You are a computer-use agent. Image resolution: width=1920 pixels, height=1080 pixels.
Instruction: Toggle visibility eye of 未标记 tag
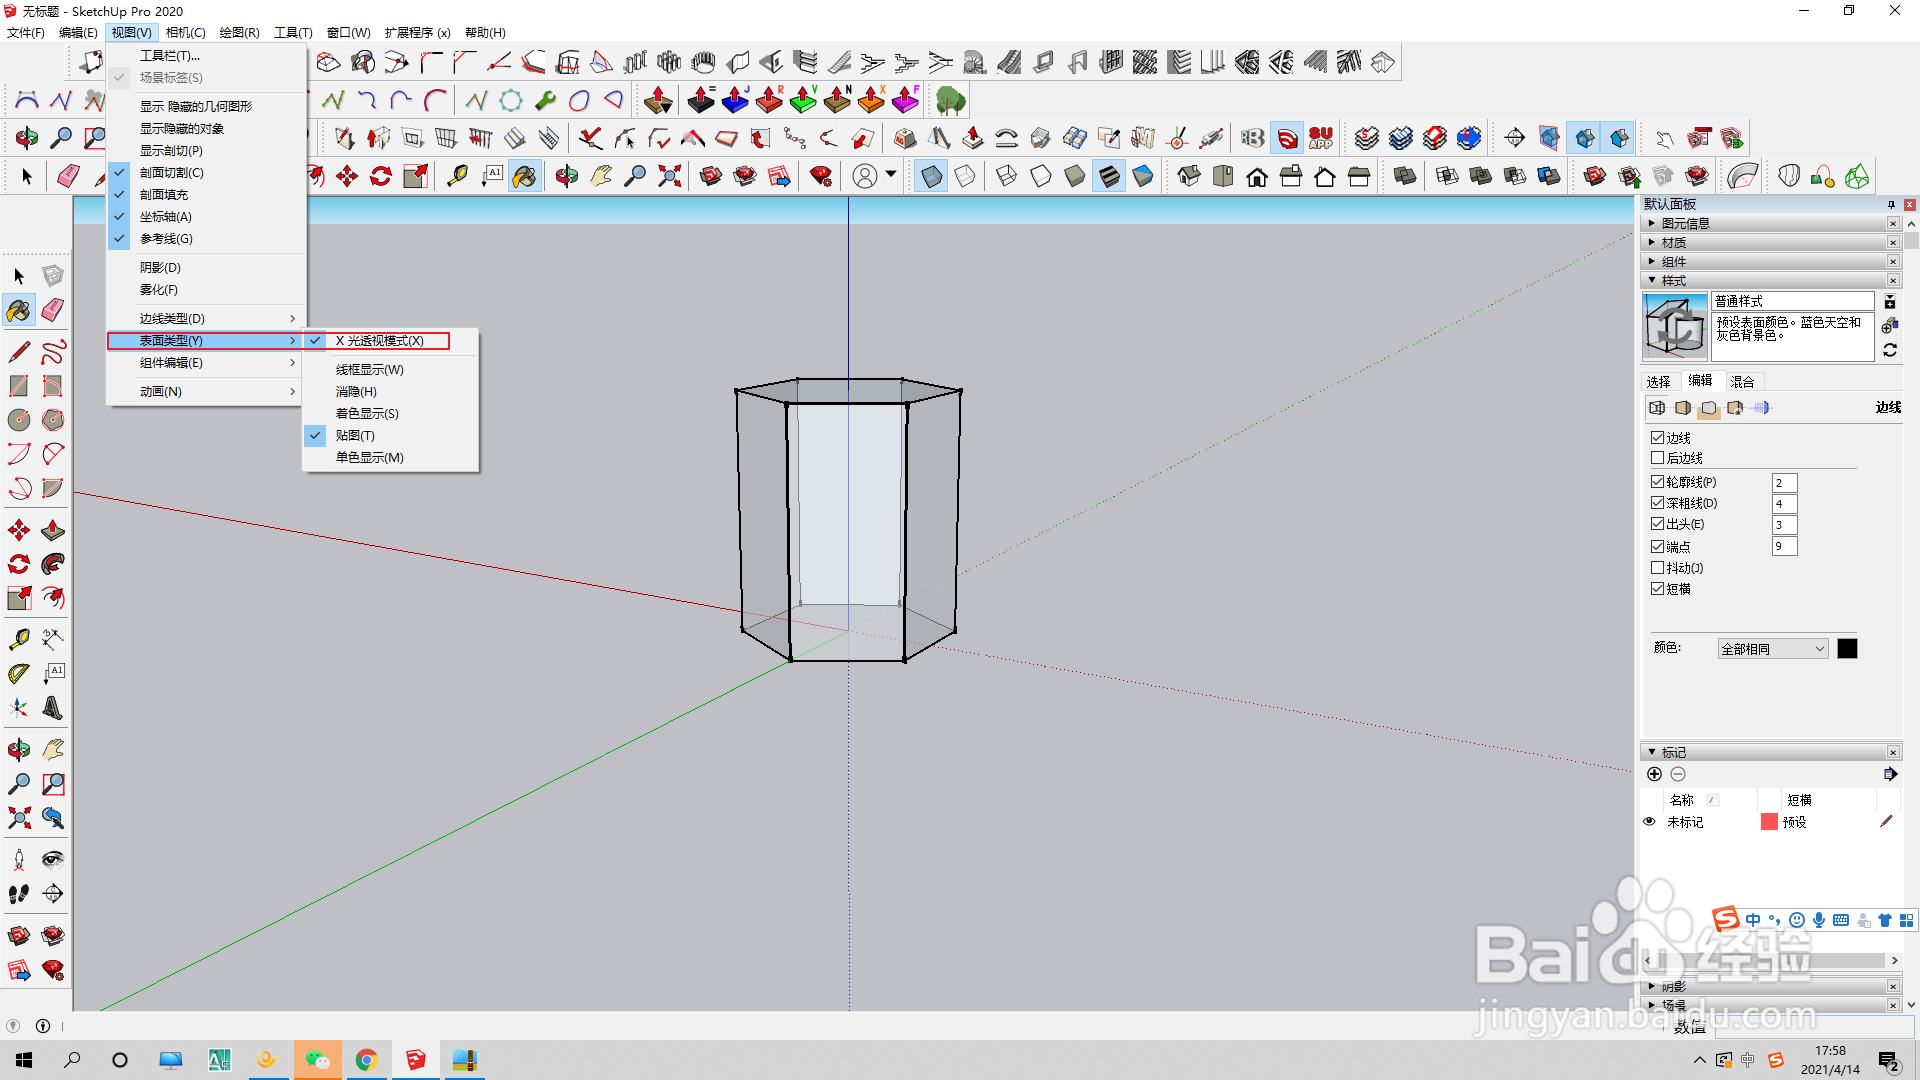1649,822
